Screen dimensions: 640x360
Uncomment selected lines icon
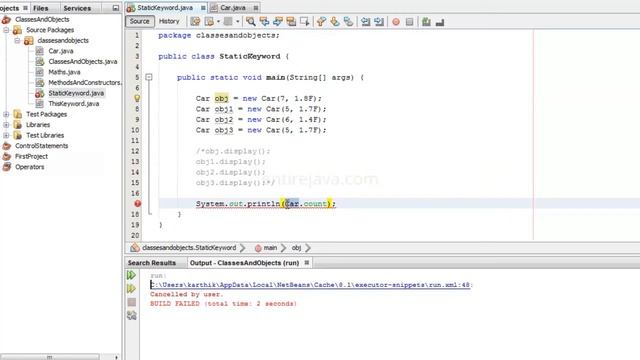(x=440, y=22)
